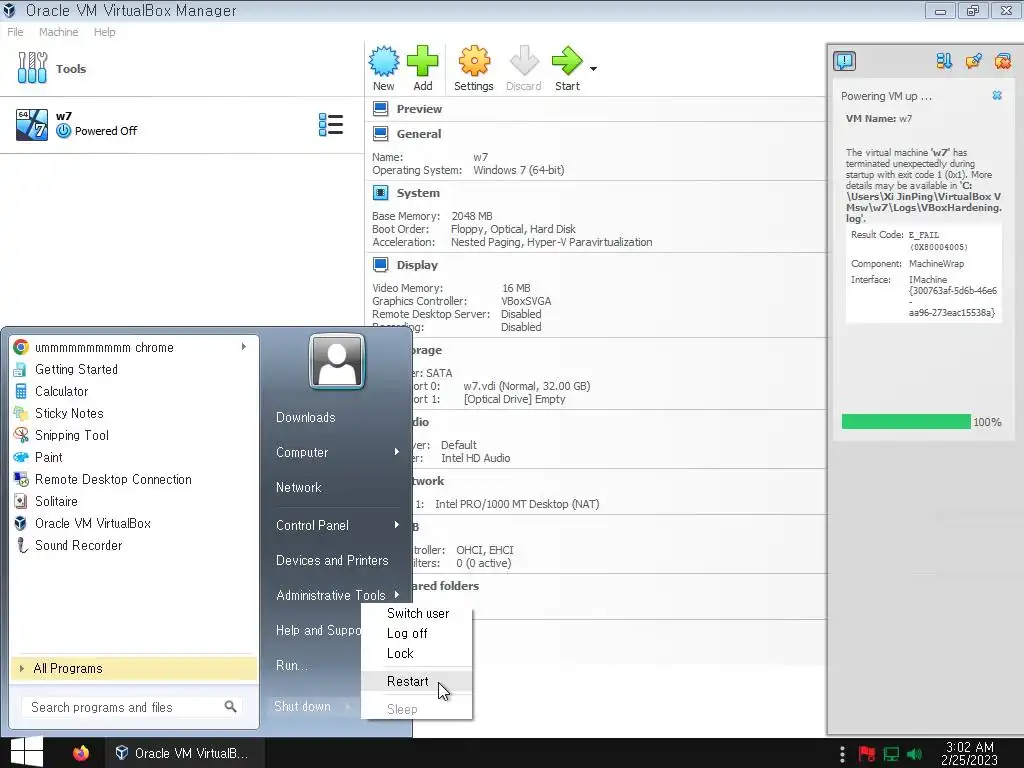Click the Start arrow toolbar icon

[x=567, y=61]
